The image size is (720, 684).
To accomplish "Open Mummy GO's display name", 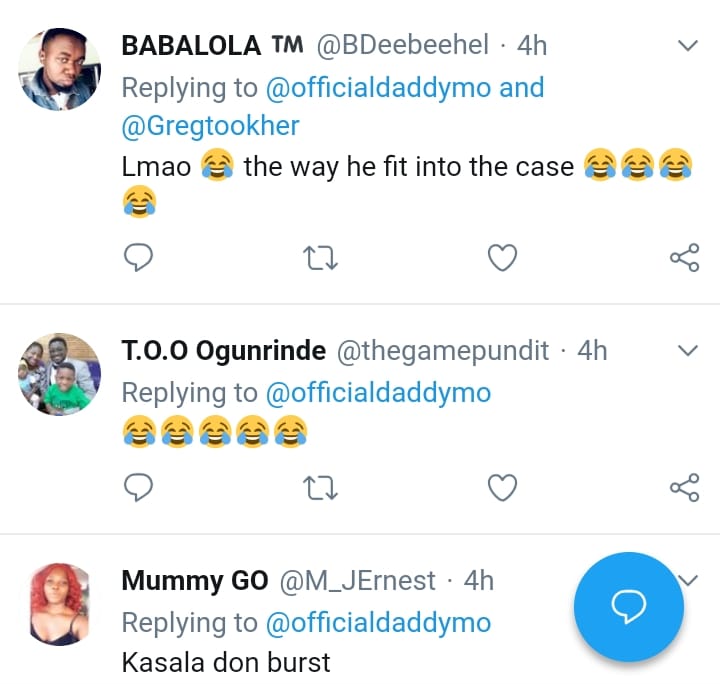I will (x=194, y=581).
